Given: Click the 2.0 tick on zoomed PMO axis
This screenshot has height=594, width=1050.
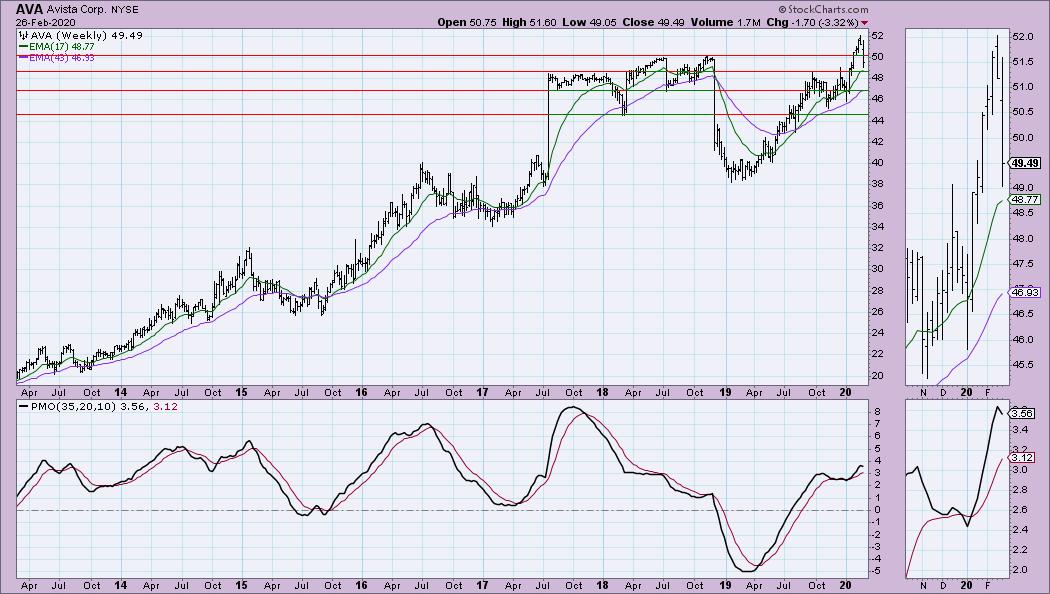Looking at the screenshot, I should point(1019,570).
